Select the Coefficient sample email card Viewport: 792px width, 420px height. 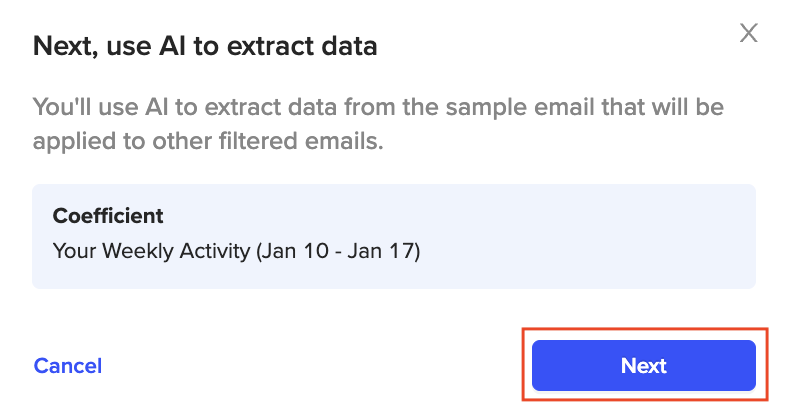tap(393, 236)
